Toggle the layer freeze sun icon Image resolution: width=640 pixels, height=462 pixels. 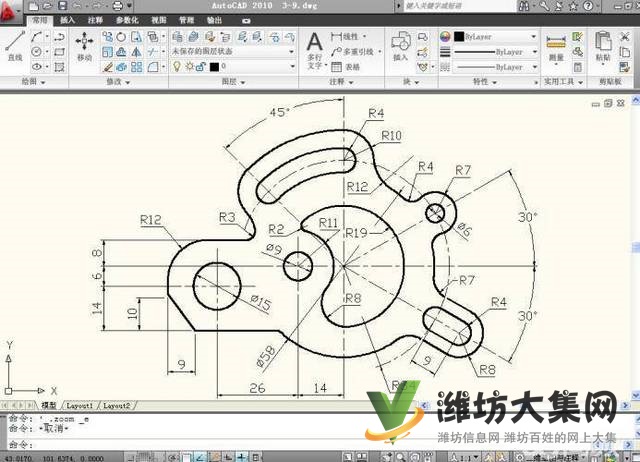click(x=189, y=66)
